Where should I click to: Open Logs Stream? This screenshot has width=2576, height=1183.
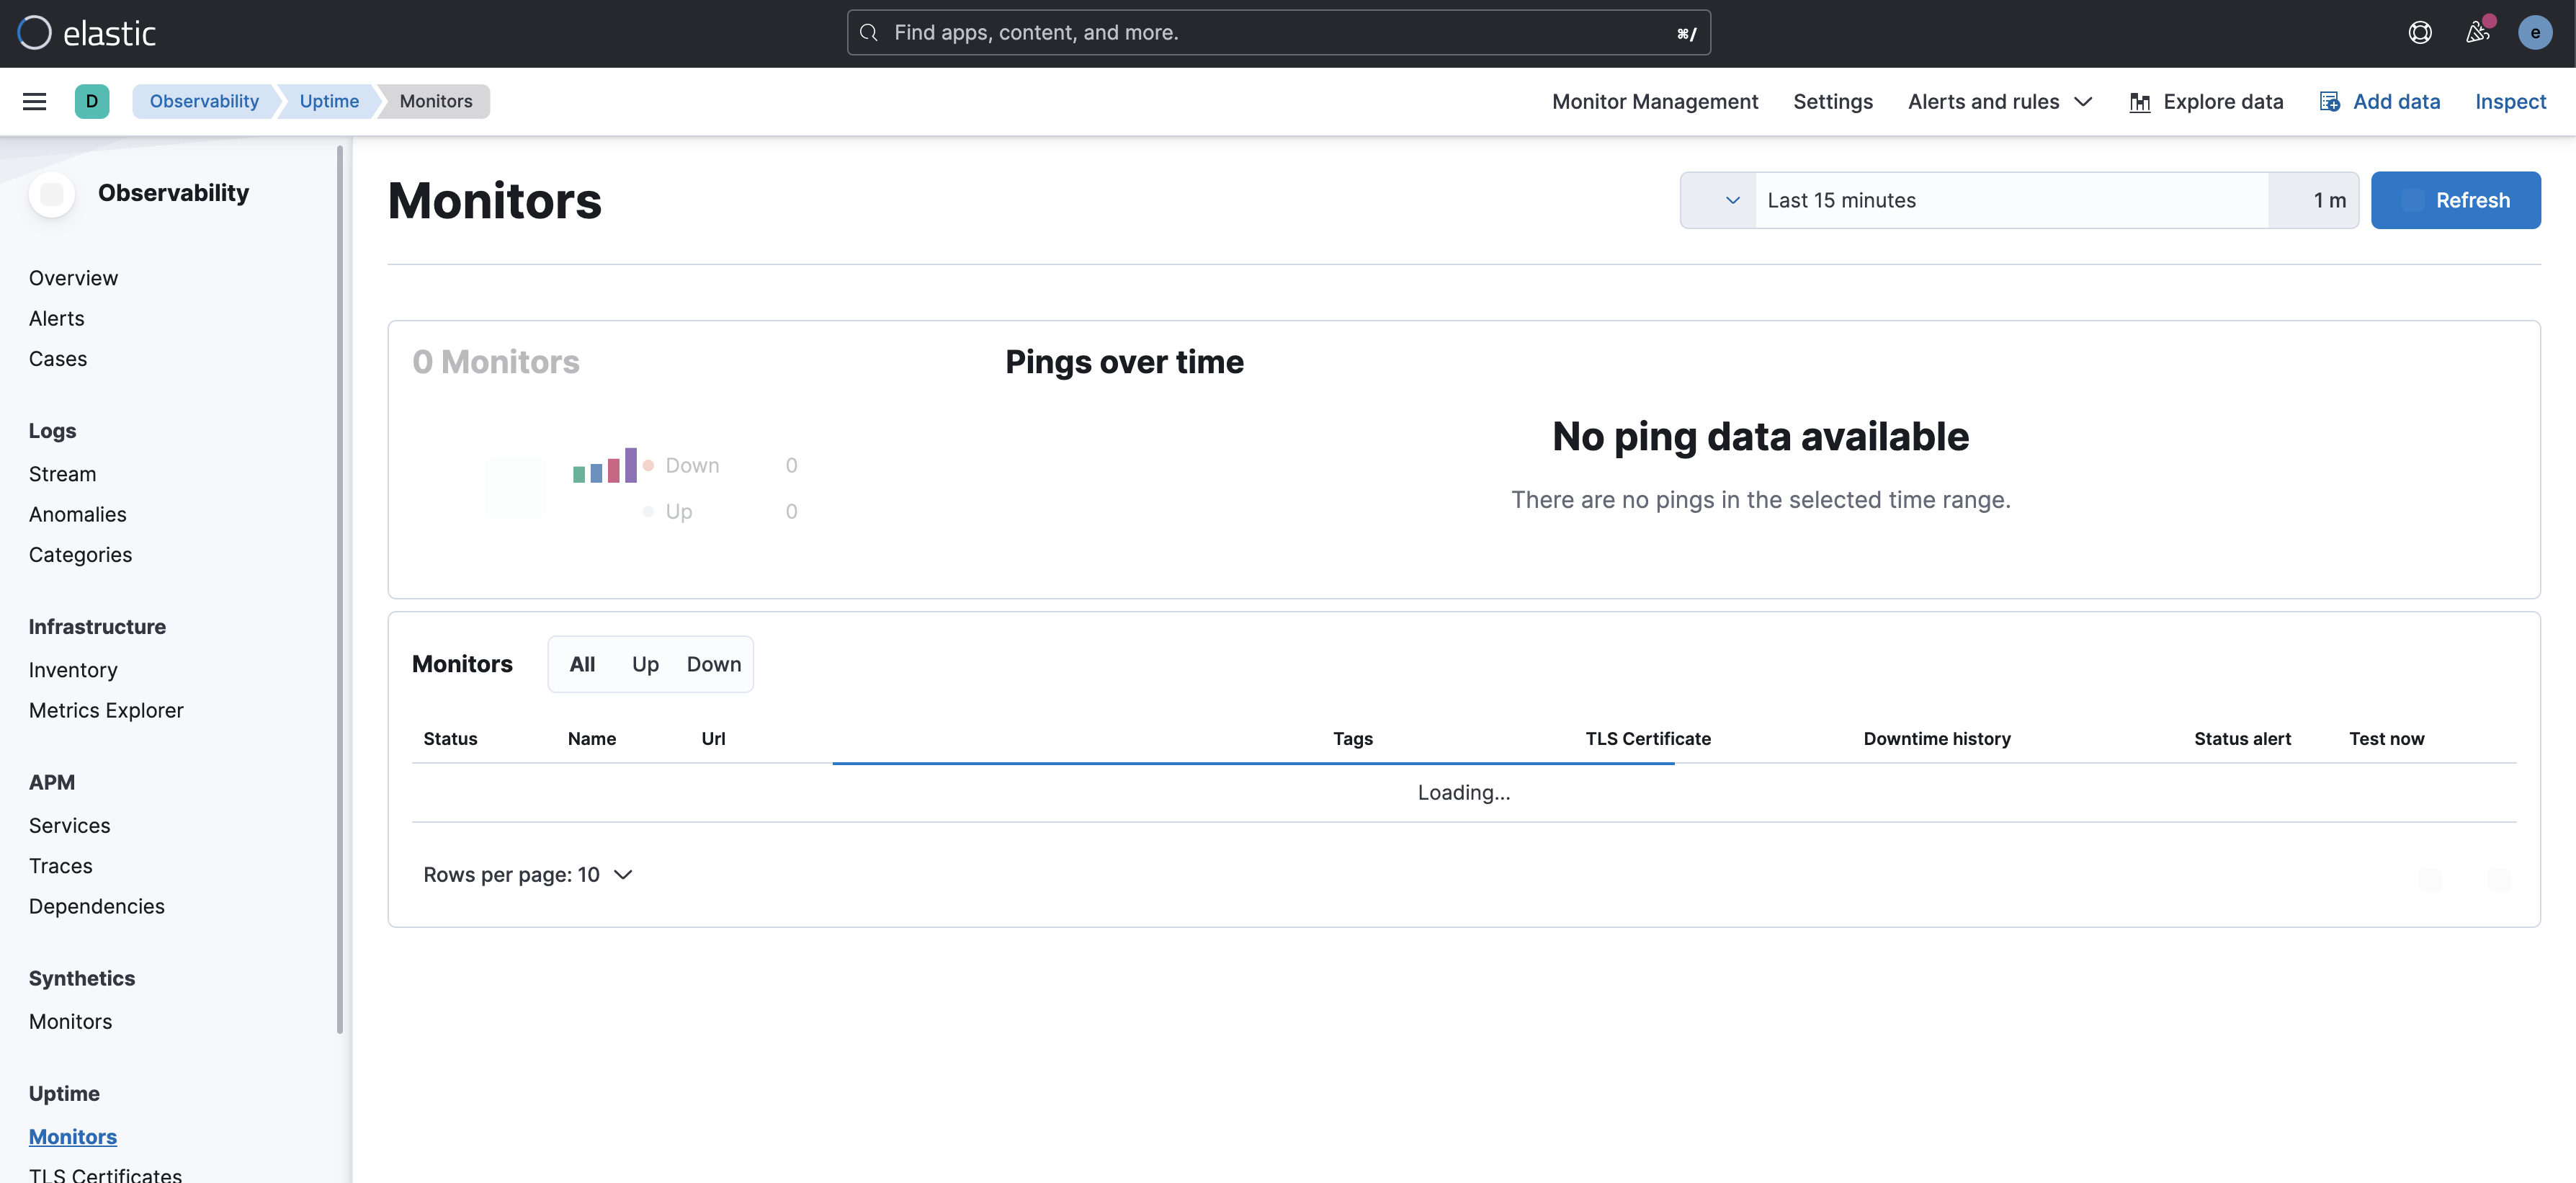[62, 474]
